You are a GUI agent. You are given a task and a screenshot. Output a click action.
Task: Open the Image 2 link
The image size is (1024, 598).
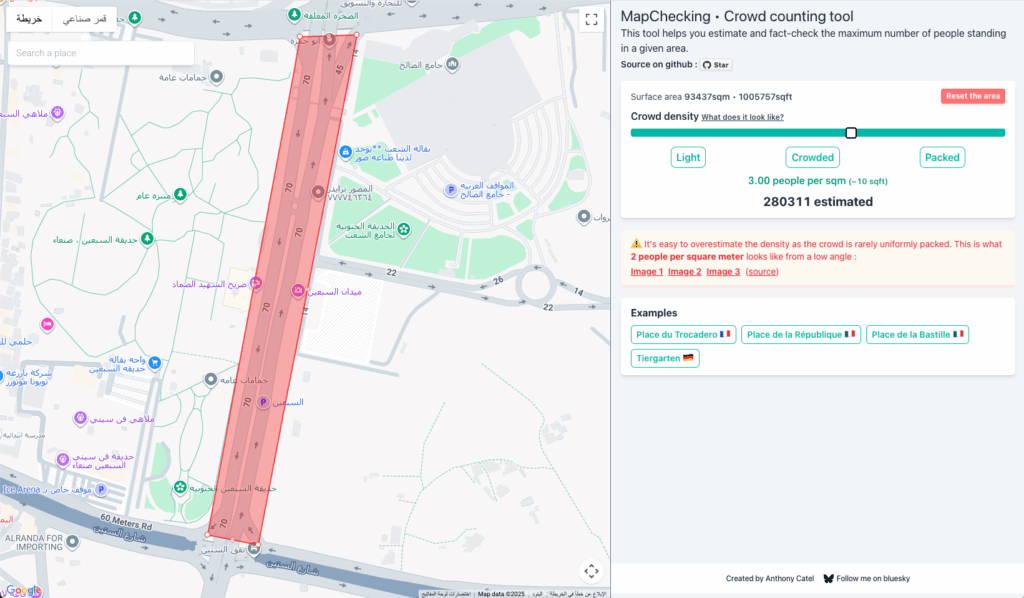(x=684, y=272)
